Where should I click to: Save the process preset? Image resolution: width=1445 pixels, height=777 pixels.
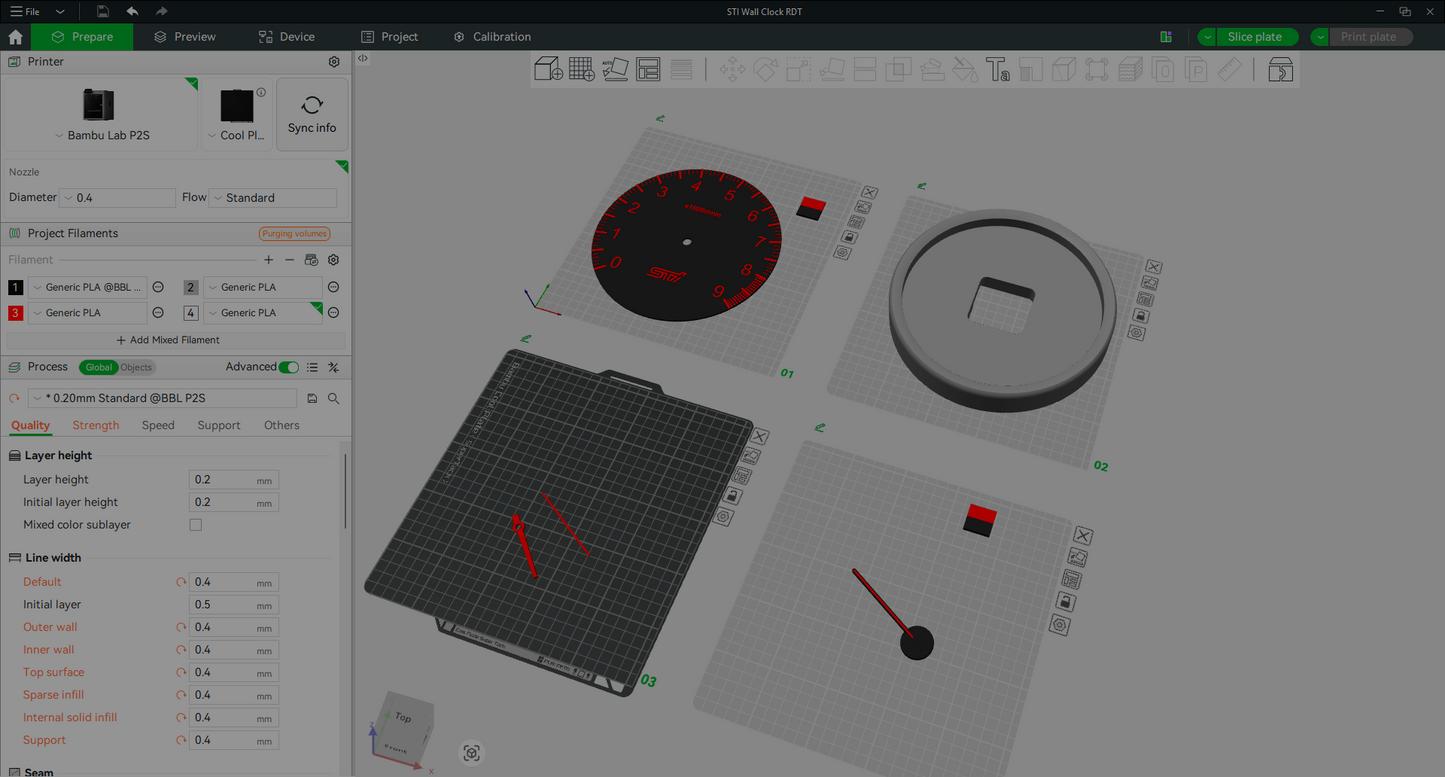[312, 398]
